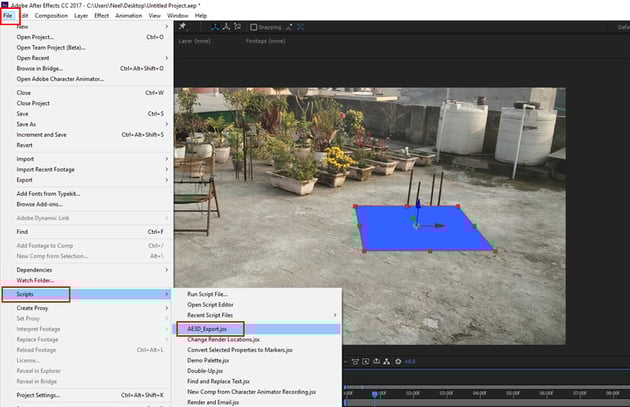Click the third icon in the viewer footer
Screen dimensions: 630x407
click(x=376, y=362)
